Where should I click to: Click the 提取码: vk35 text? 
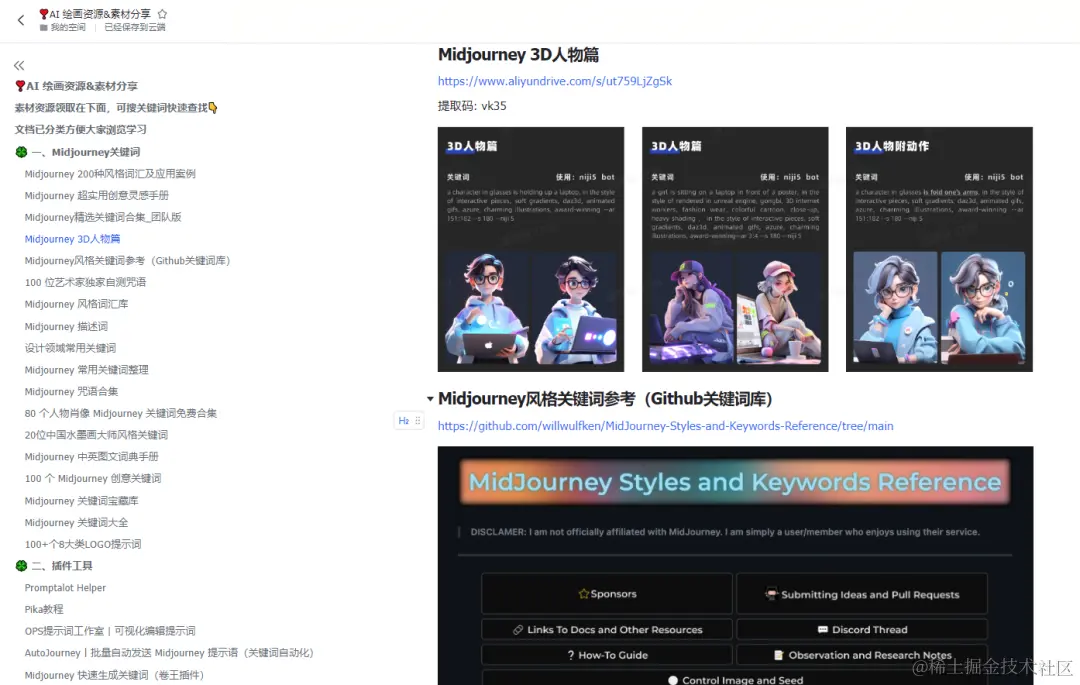point(472,106)
